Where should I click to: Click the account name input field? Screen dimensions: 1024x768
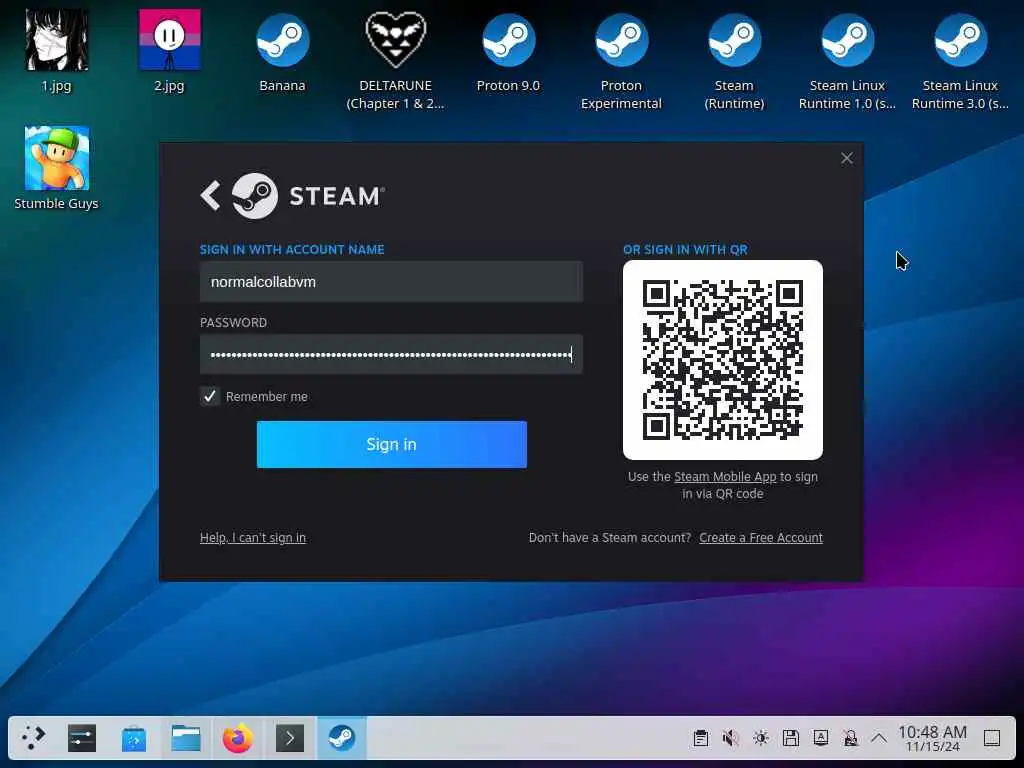(x=391, y=281)
